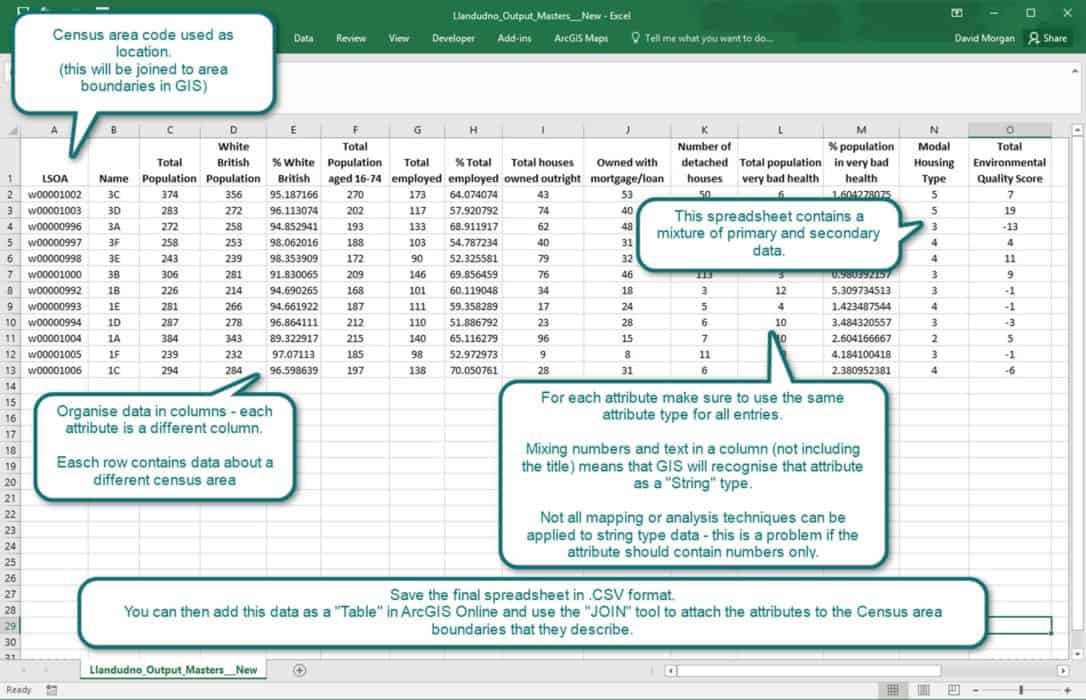
Task: Switch to Page Break Preview in status bar
Action: [953, 690]
